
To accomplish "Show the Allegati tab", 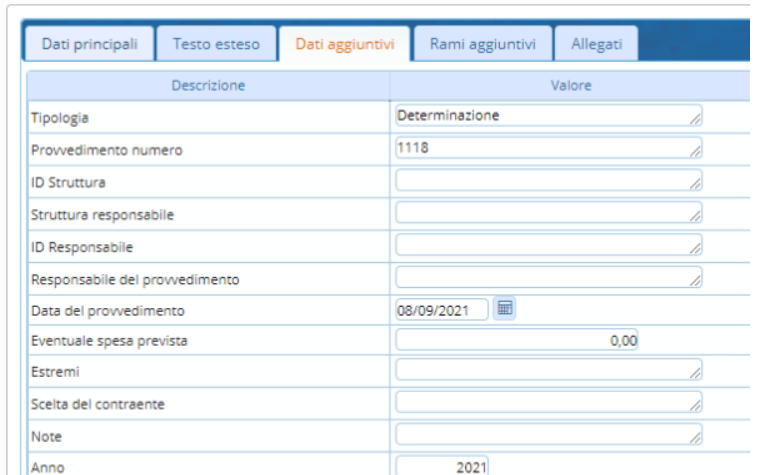I will coord(596,44).
